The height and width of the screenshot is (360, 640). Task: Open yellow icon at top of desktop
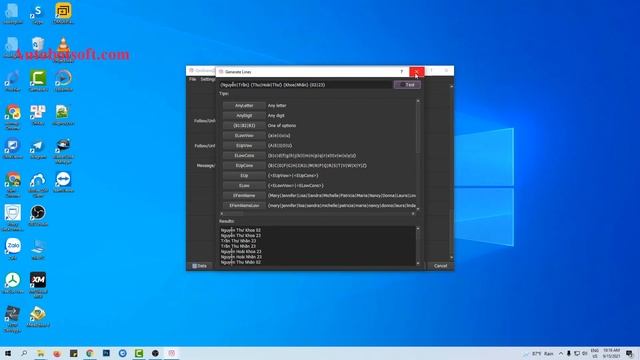pos(63,14)
